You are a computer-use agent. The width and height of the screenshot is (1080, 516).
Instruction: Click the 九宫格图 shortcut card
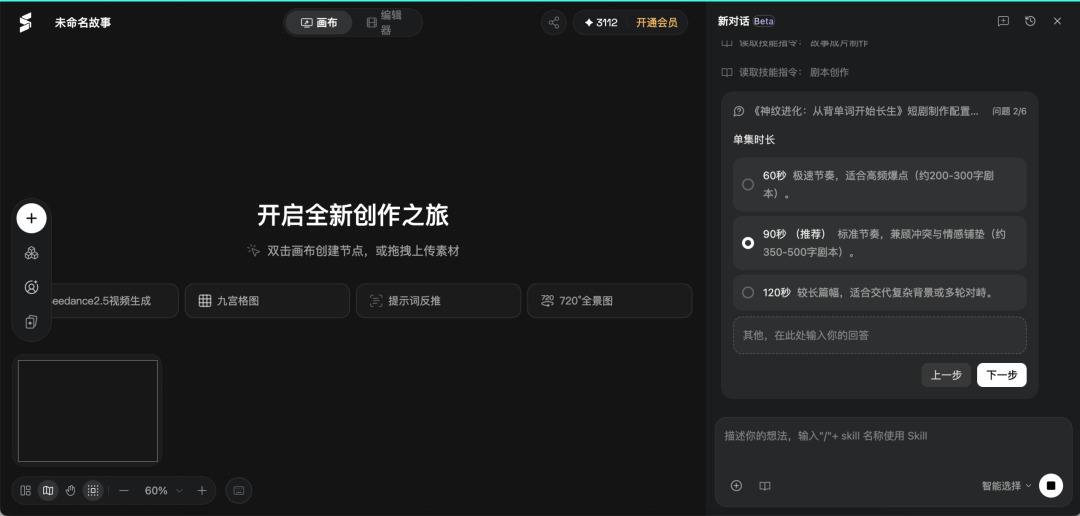coord(267,301)
